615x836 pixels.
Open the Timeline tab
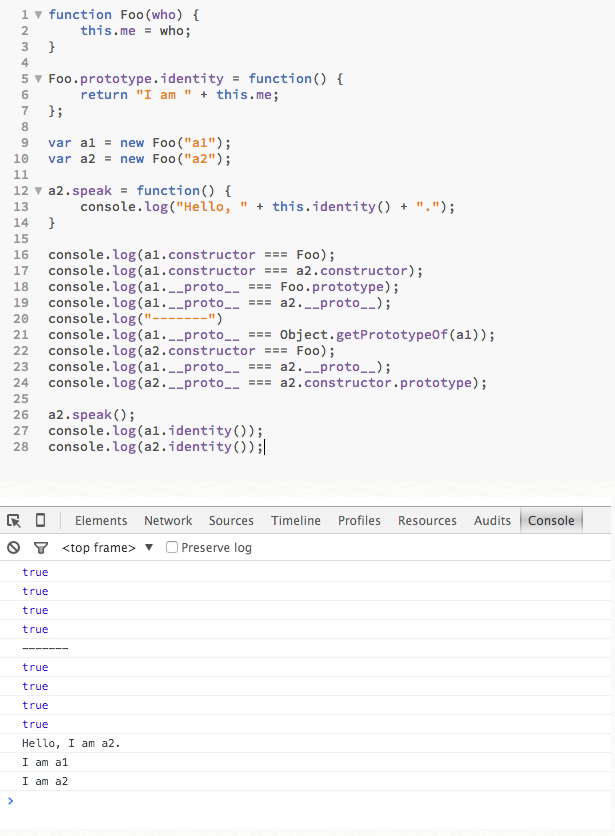click(x=295, y=520)
